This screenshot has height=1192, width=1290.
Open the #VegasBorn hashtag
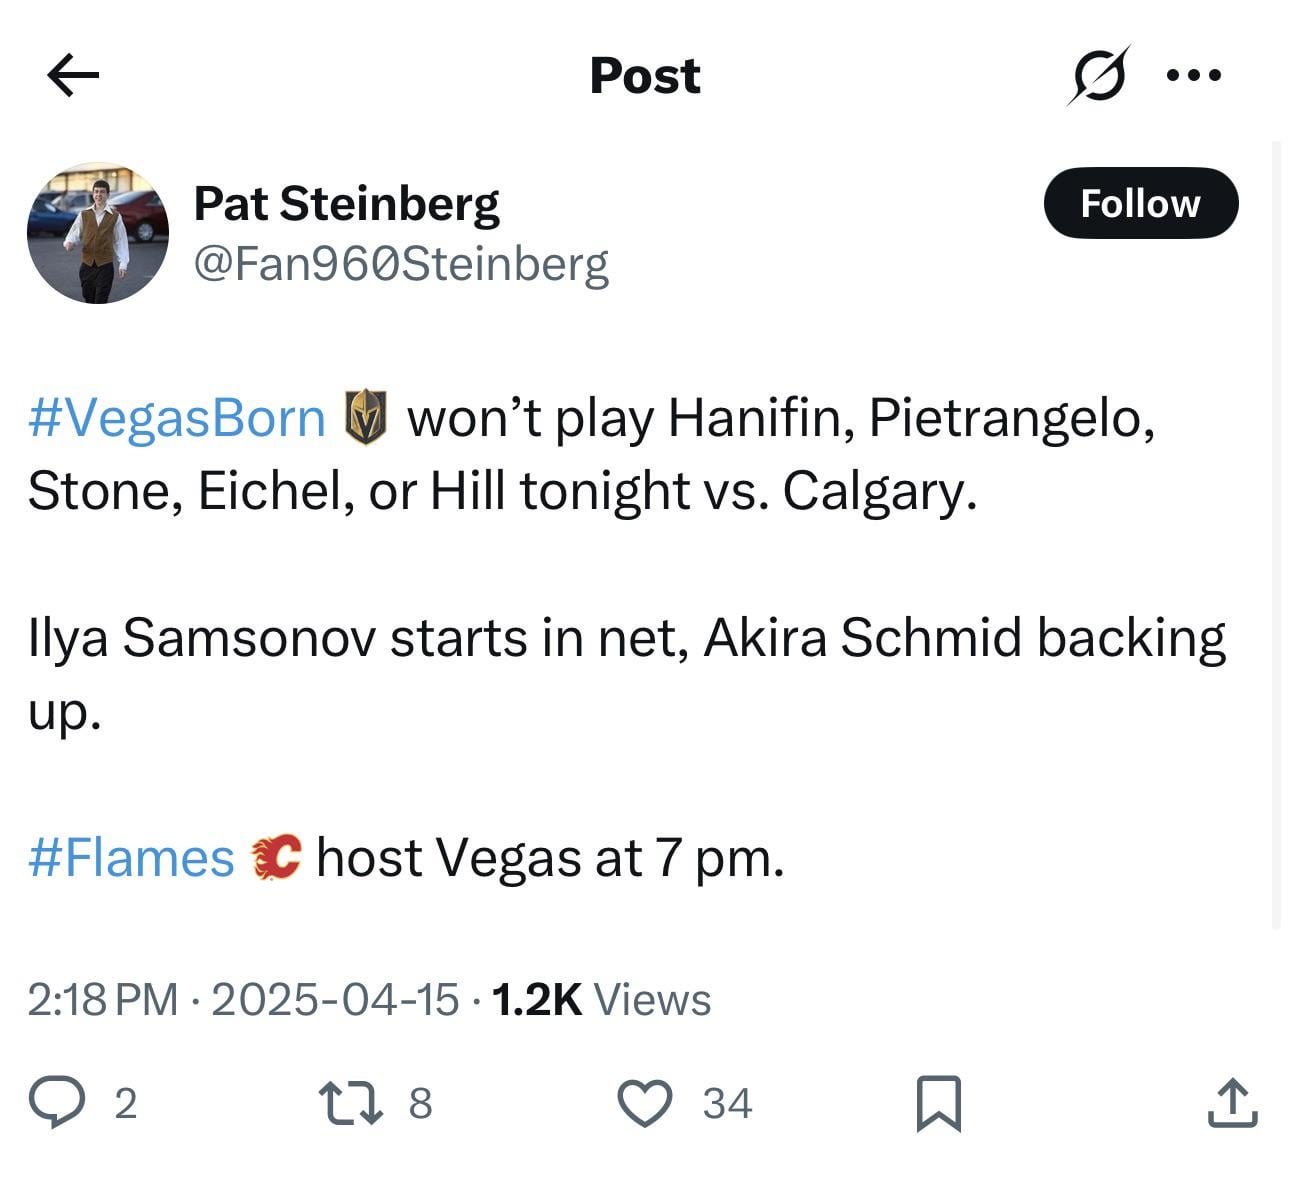click(177, 417)
